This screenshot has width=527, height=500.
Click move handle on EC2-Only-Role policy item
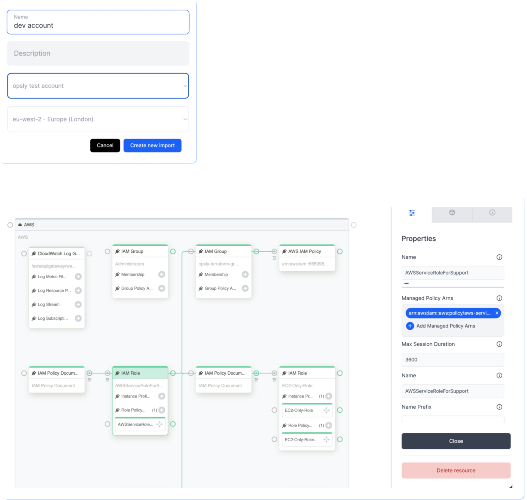(x=326, y=440)
